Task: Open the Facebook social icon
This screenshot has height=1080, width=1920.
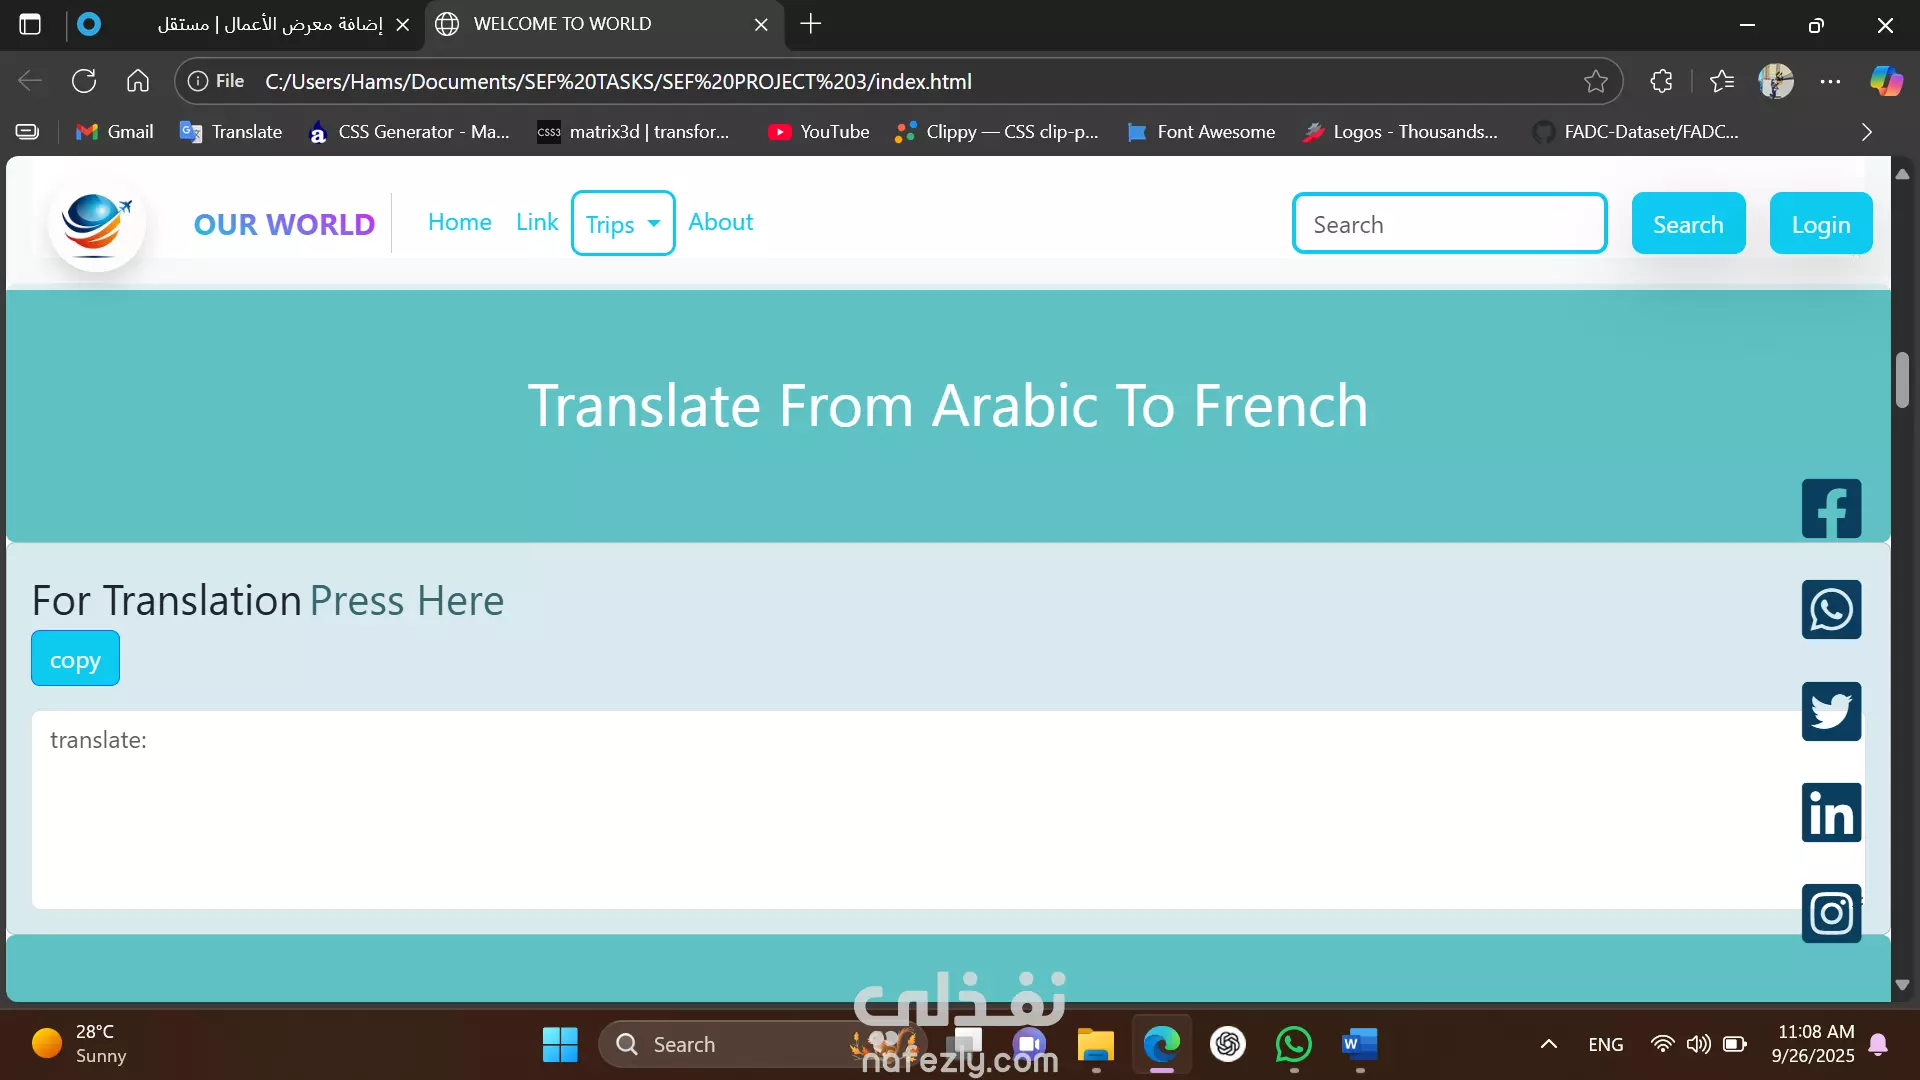Action: coord(1831,509)
